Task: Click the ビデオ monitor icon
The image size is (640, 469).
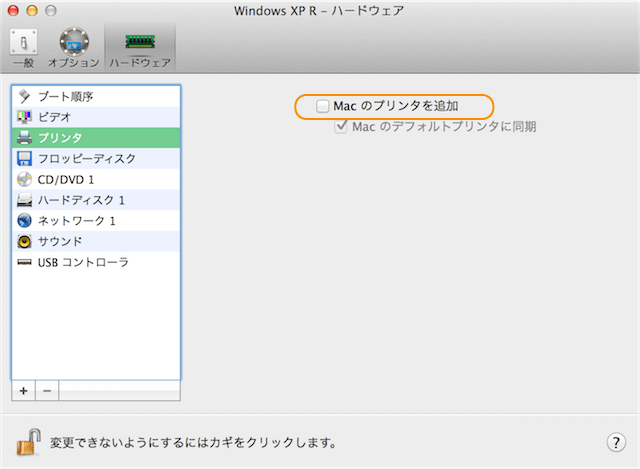Action: click(x=24, y=117)
